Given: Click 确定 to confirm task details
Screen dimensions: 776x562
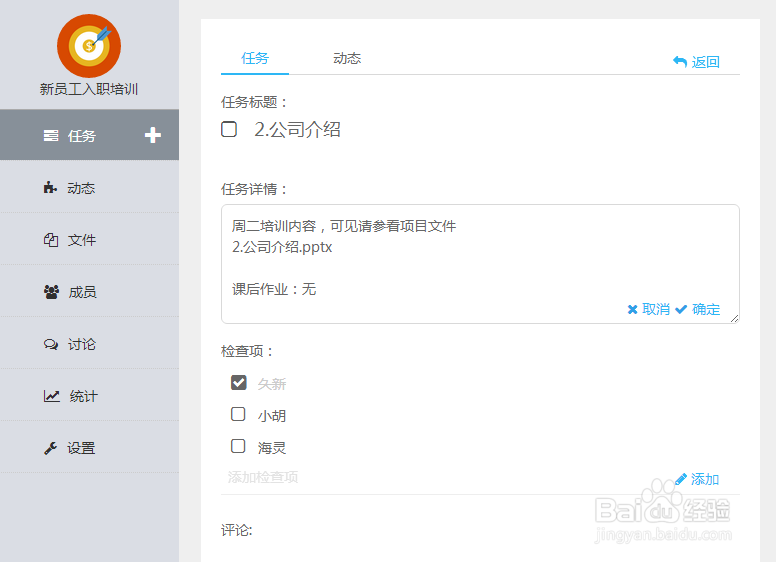Looking at the screenshot, I should [706, 309].
